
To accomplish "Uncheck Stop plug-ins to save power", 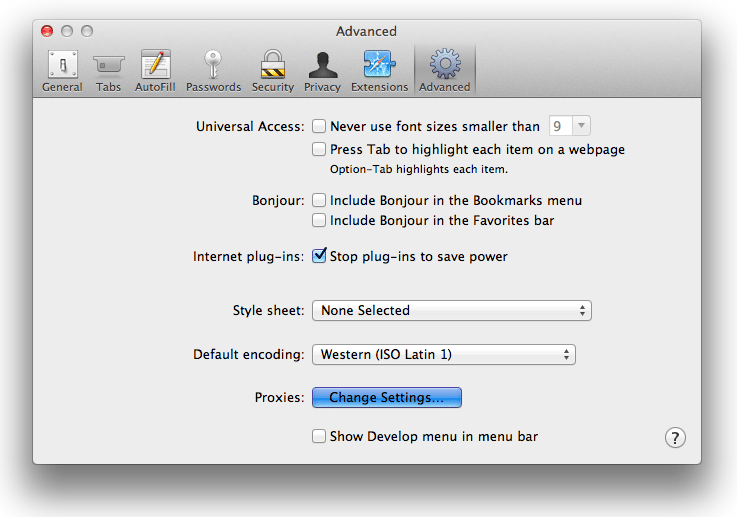I will (319, 256).
